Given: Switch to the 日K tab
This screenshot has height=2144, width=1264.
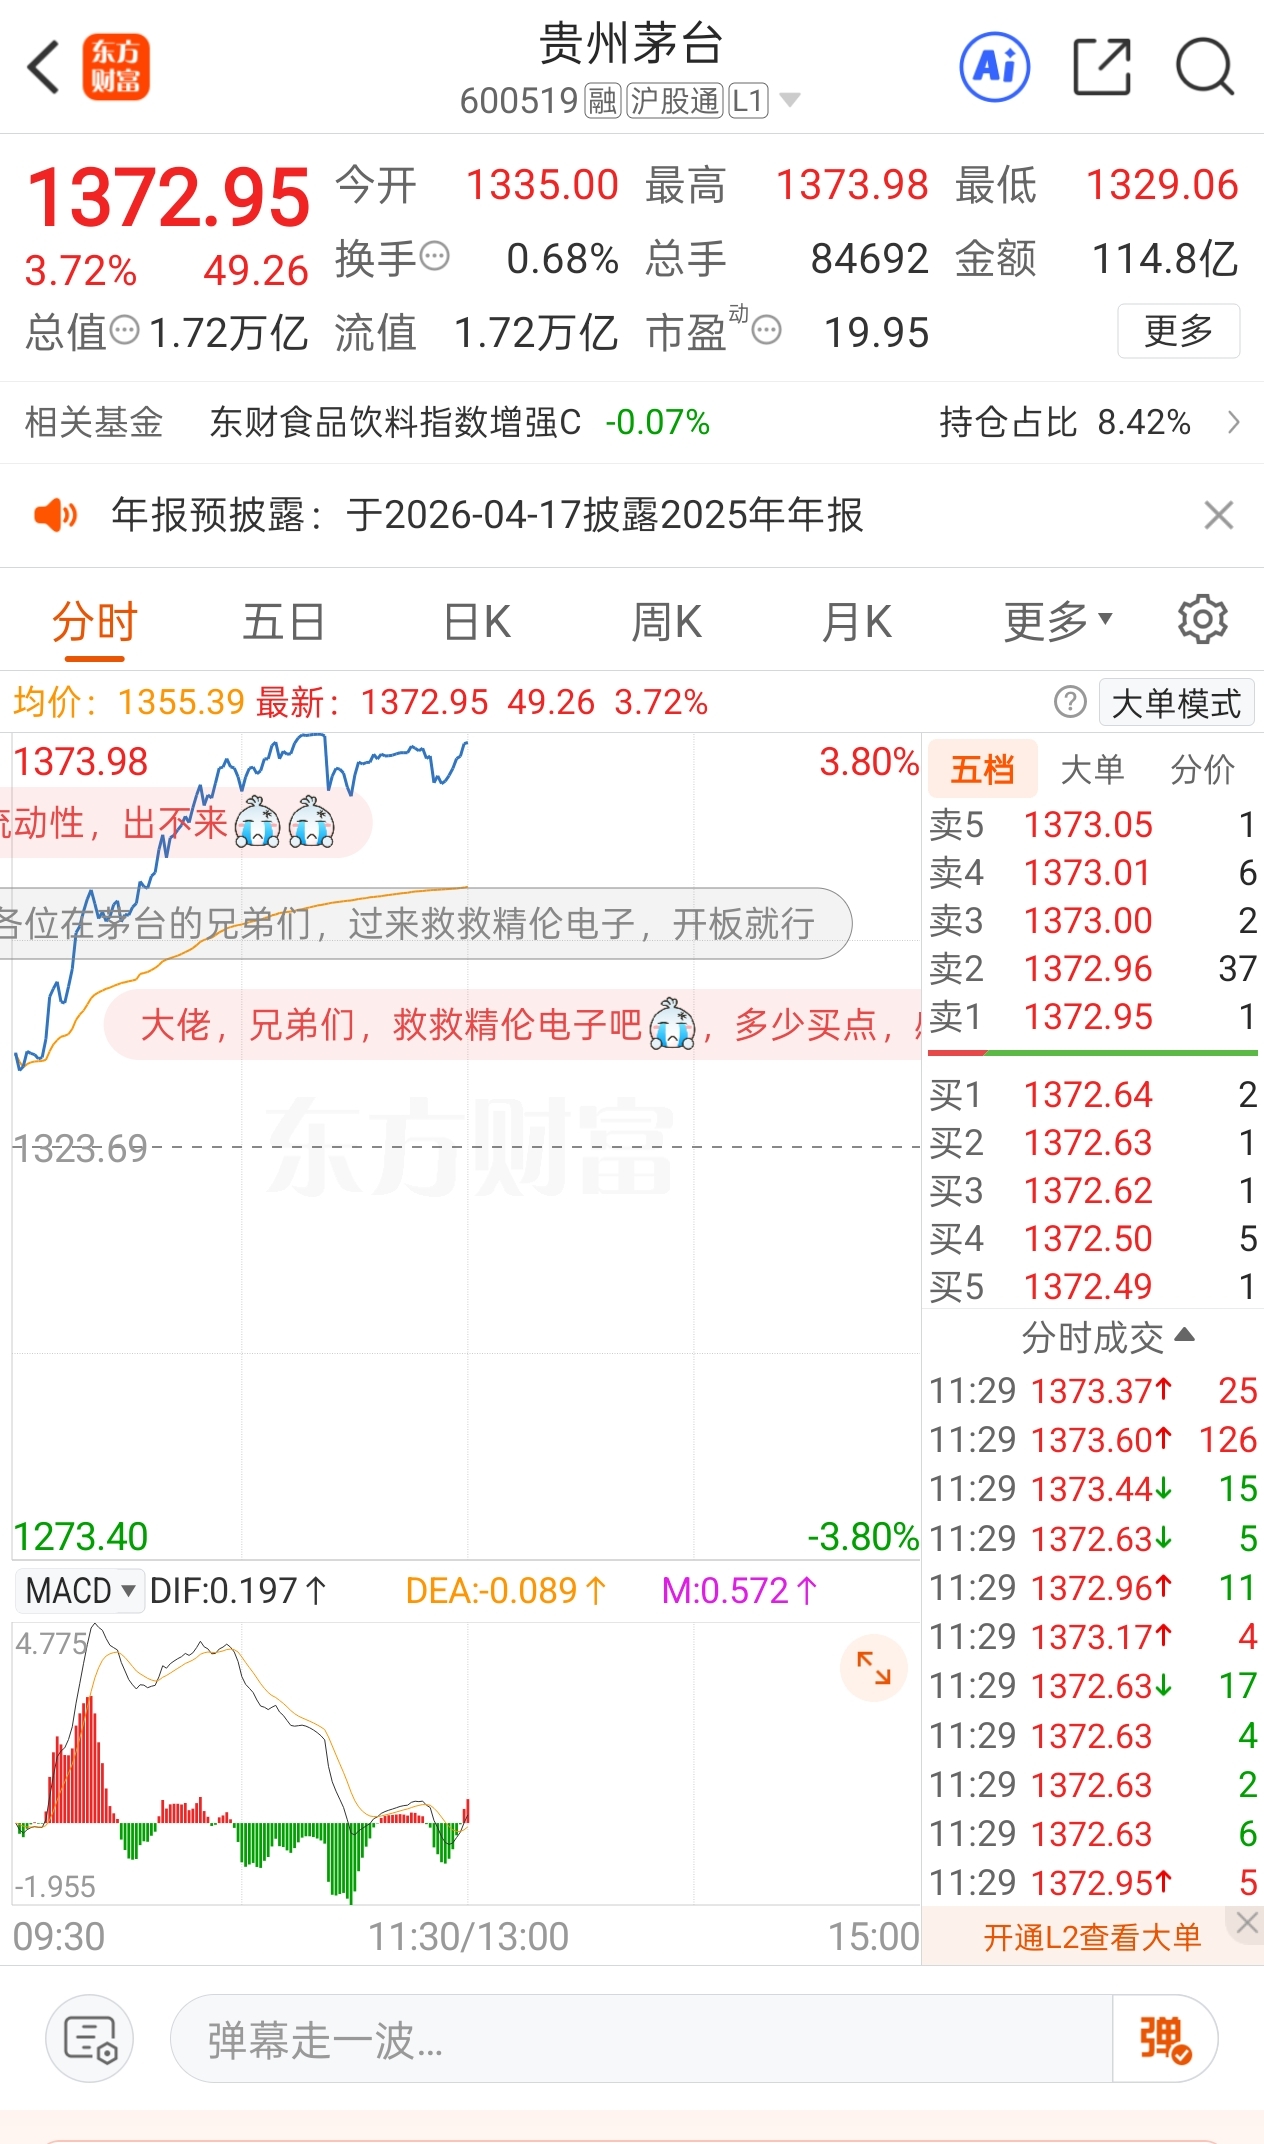Looking at the screenshot, I should 477,621.
